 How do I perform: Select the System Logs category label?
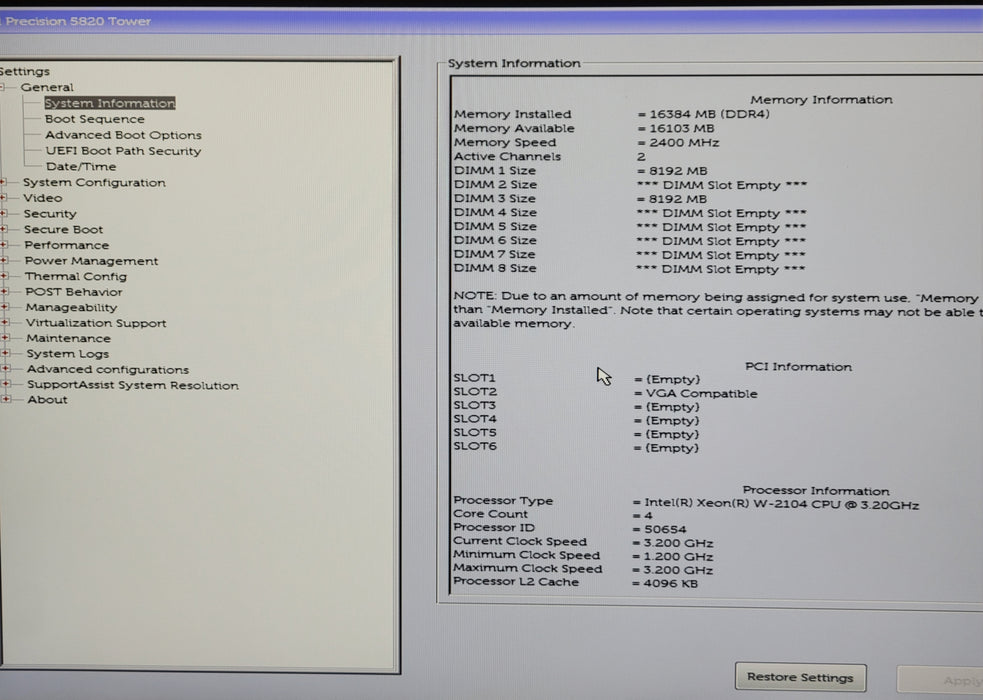tap(68, 354)
